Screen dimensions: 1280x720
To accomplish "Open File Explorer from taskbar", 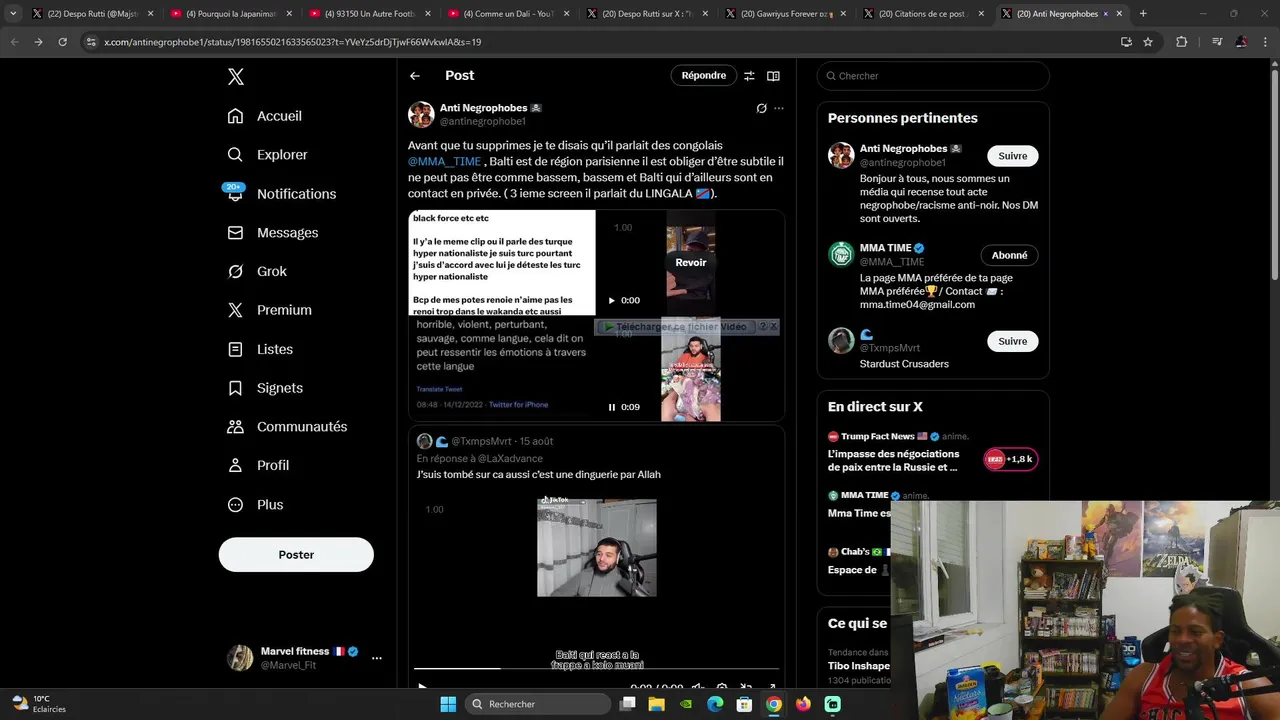I will (x=656, y=704).
